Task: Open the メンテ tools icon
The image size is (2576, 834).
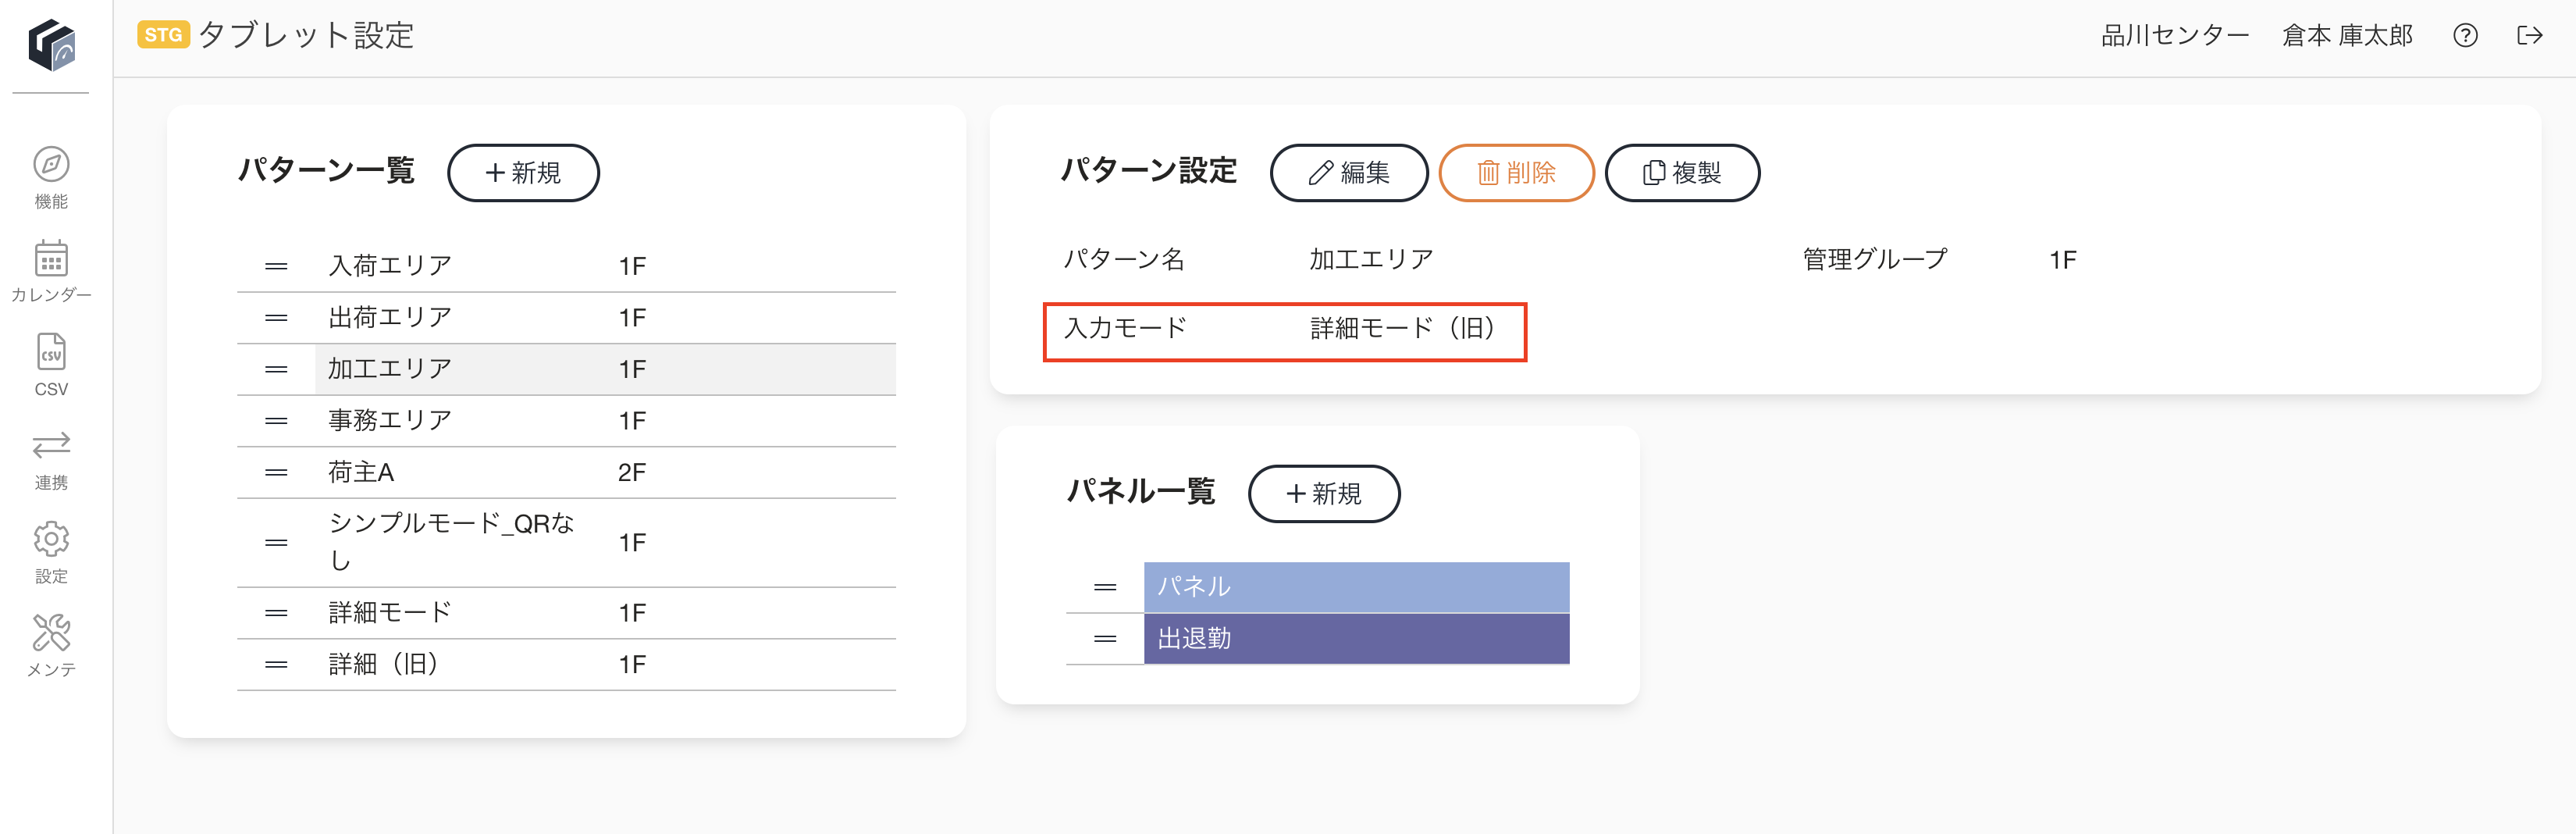Action: (x=51, y=632)
